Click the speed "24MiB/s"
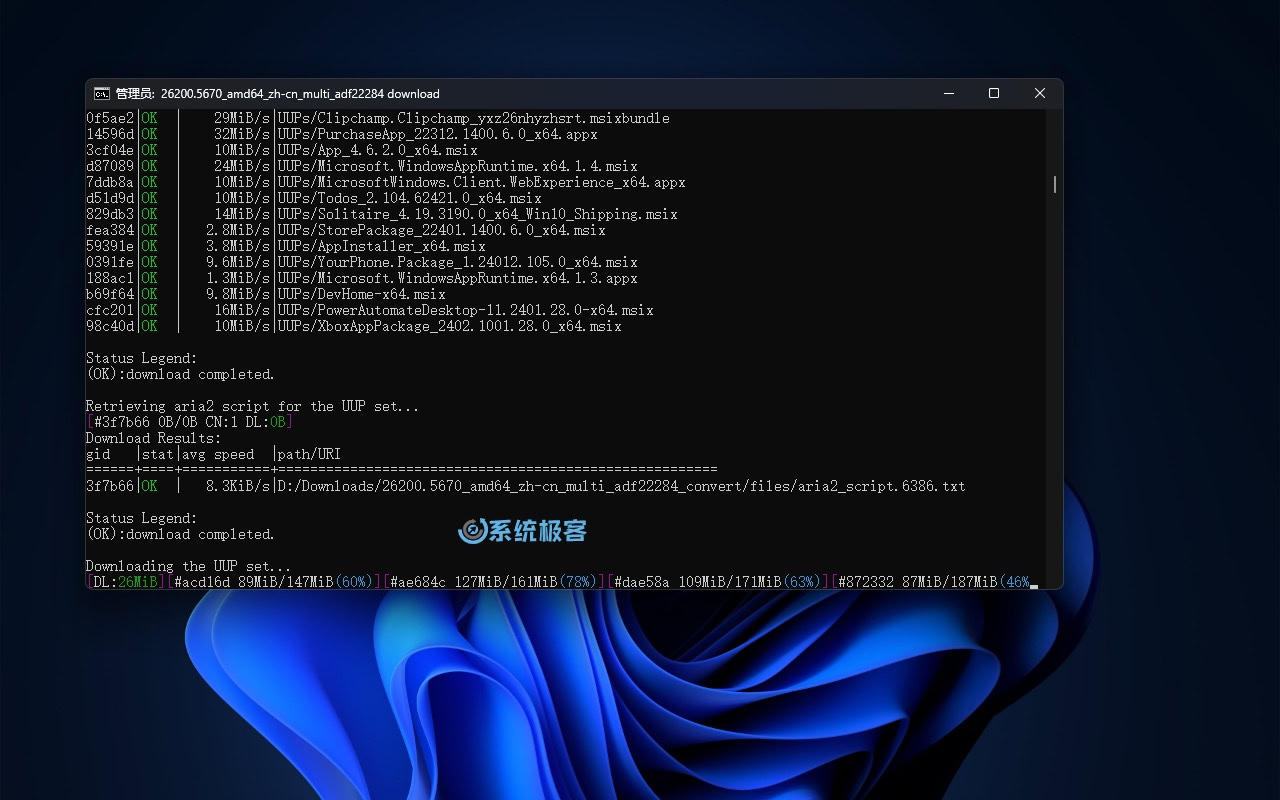This screenshot has height=800, width=1280. click(x=242, y=166)
